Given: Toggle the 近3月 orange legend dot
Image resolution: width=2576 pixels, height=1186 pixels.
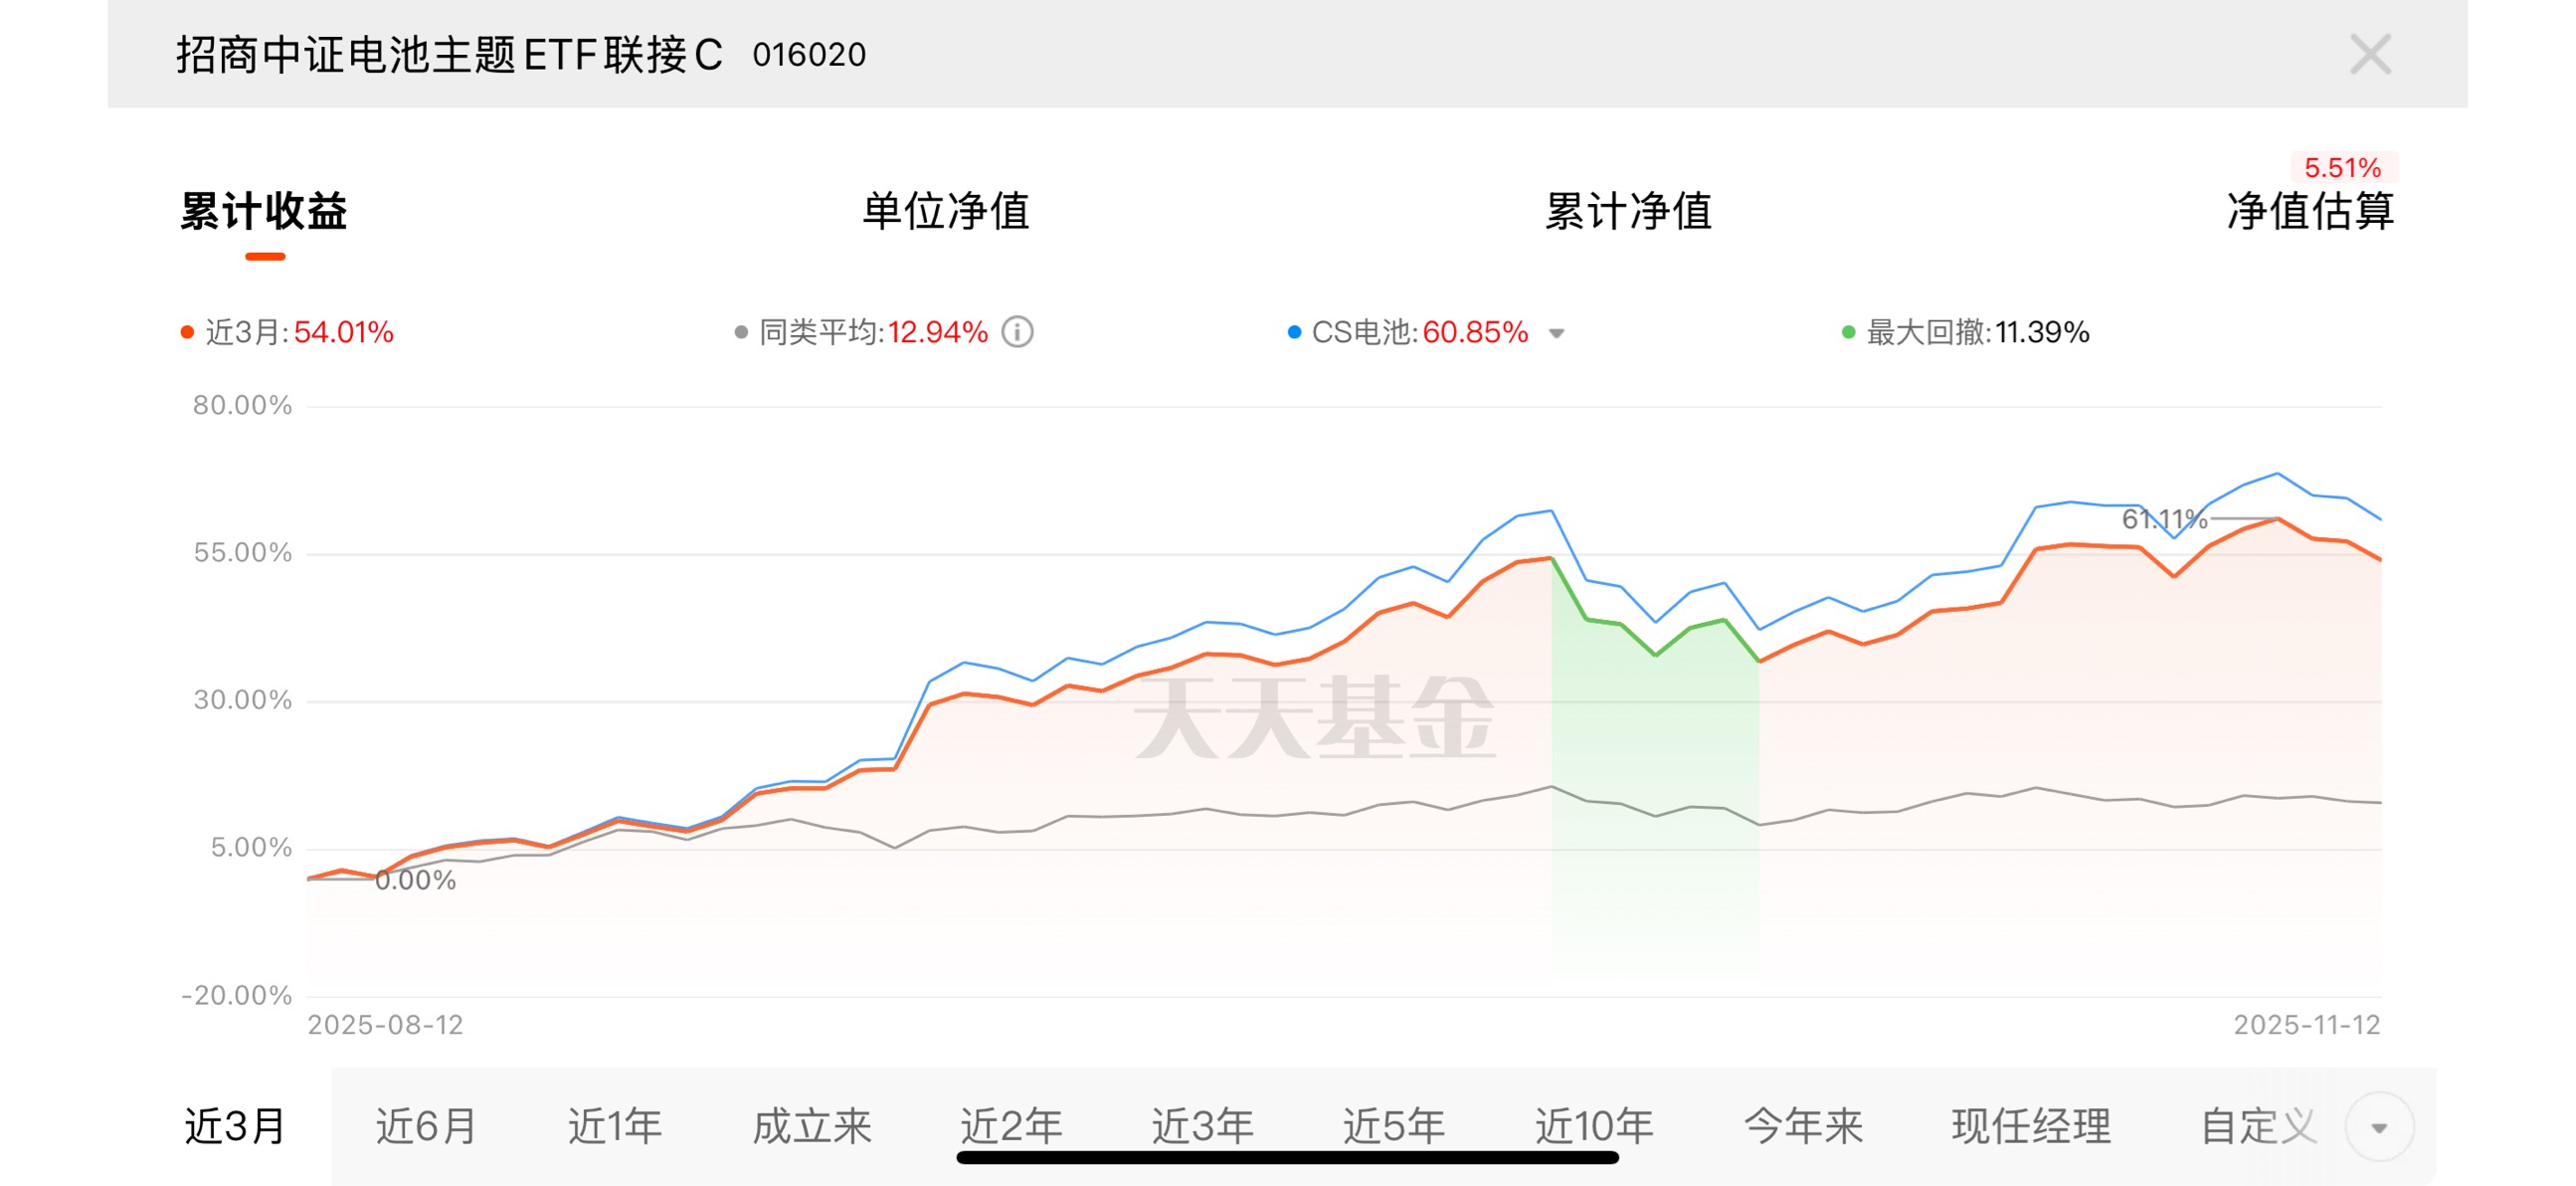Looking at the screenshot, I should point(187,332).
